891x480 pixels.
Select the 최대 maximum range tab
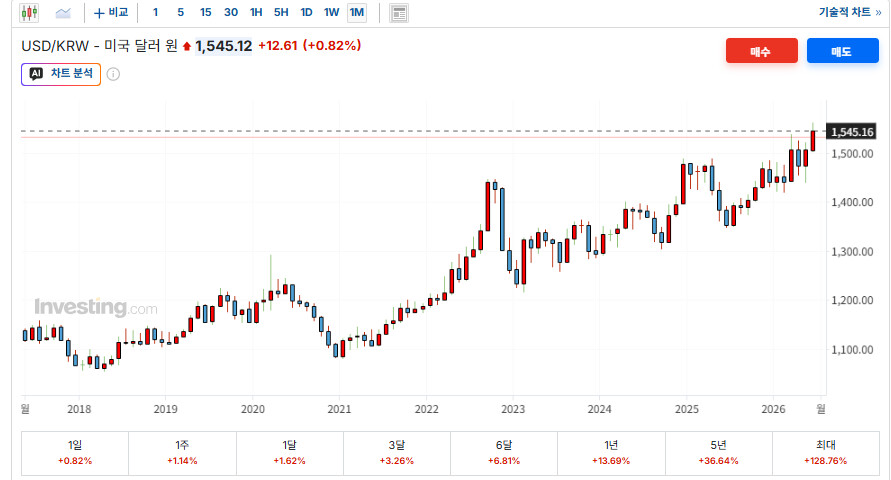[x=826, y=453]
